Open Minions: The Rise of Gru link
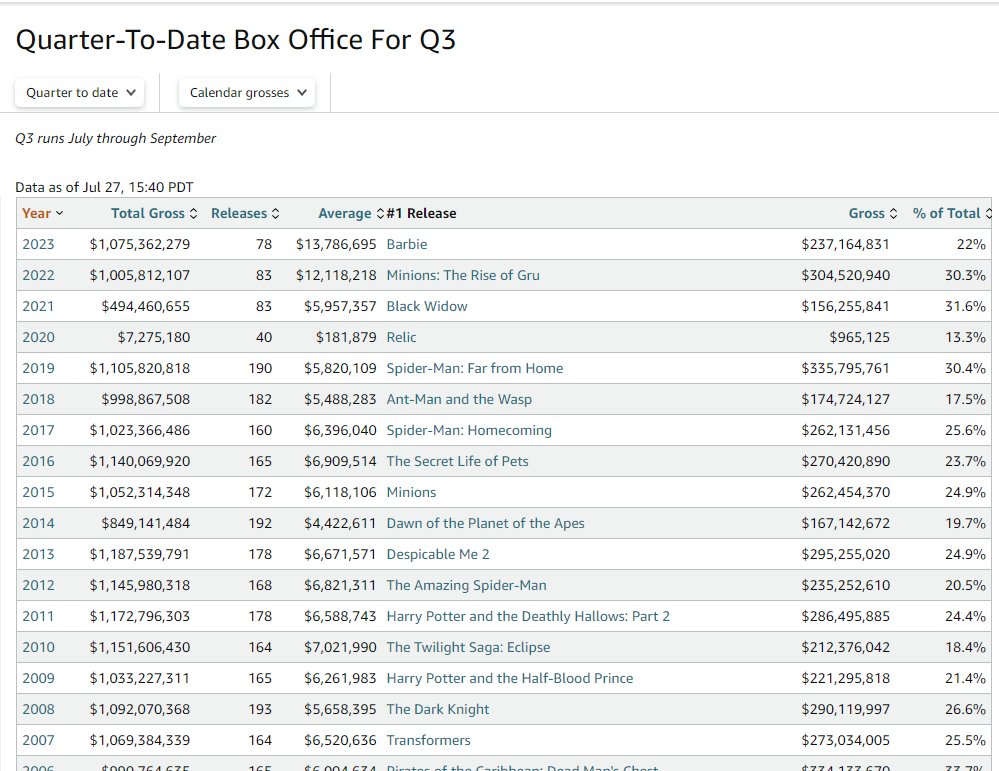 [x=463, y=275]
